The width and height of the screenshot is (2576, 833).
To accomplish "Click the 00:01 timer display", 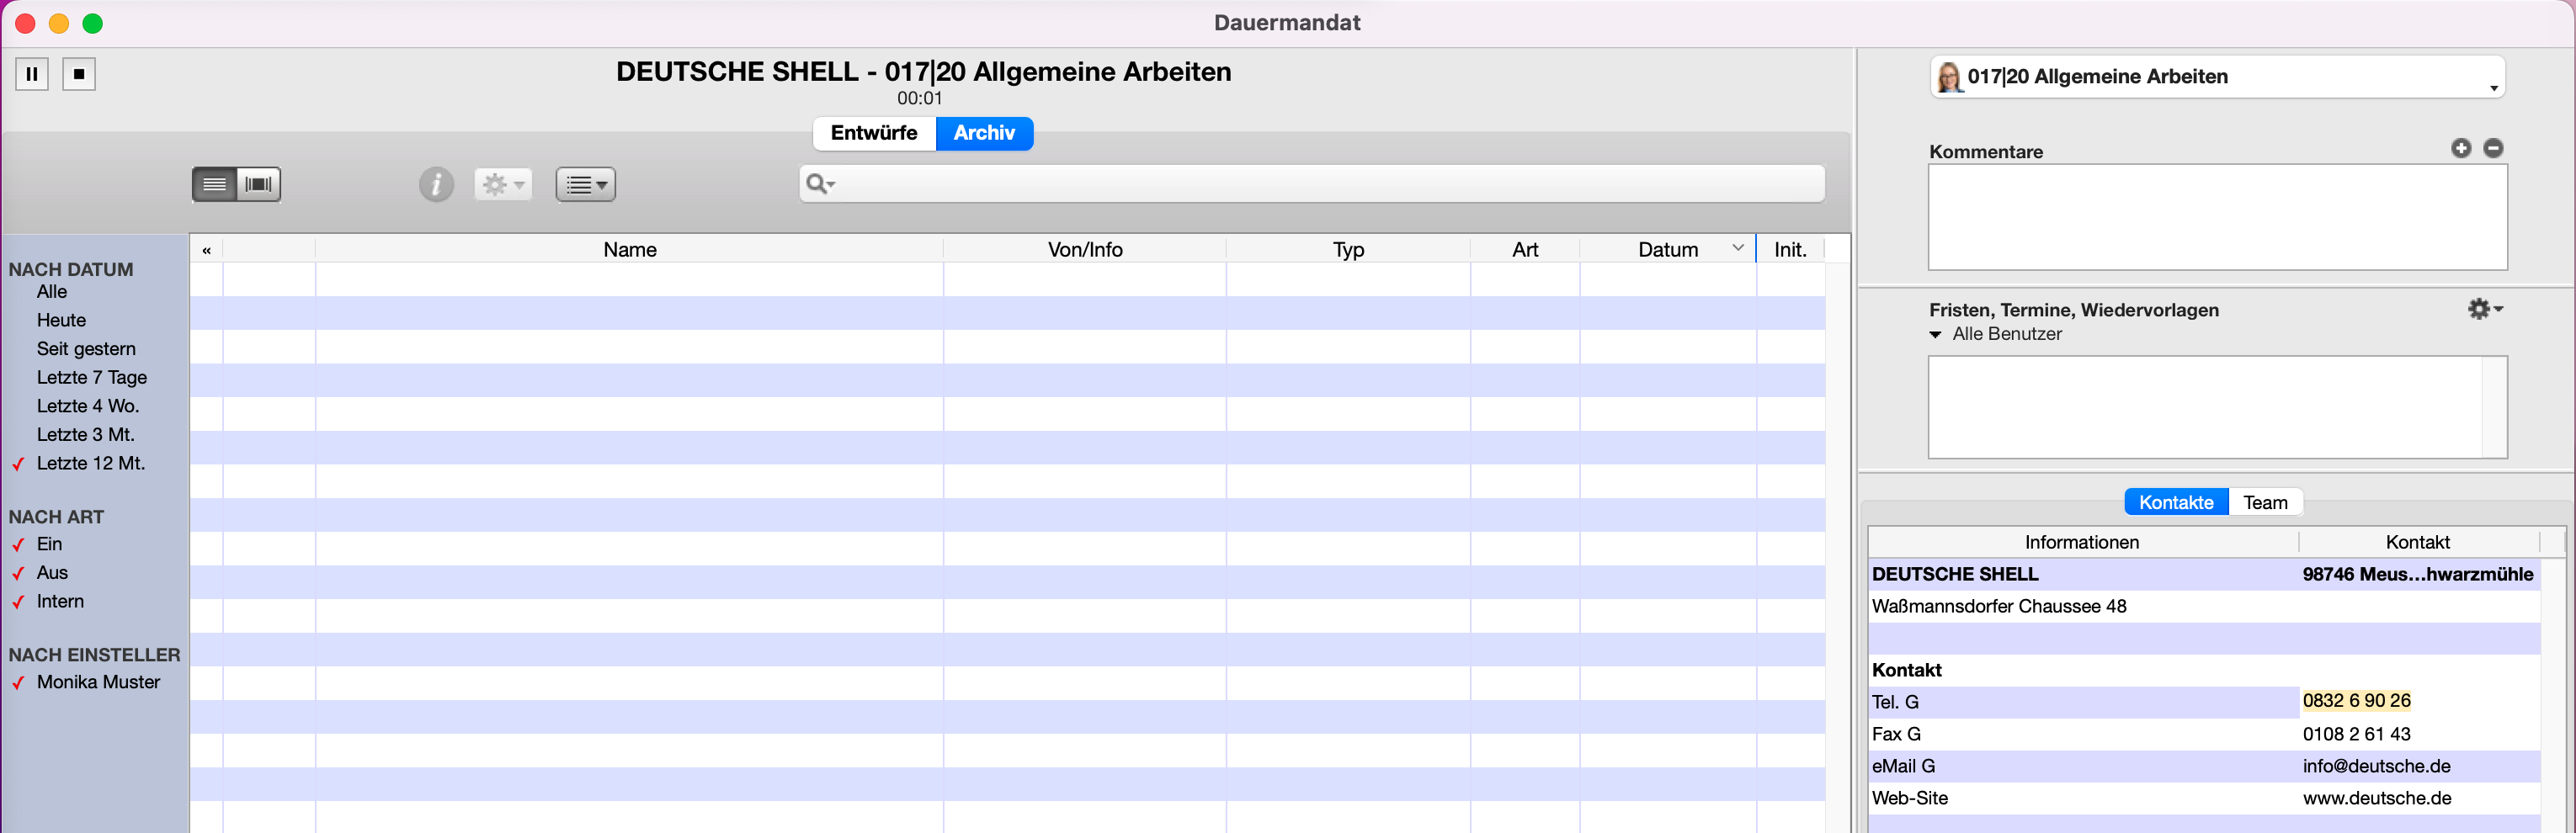I will [919, 99].
